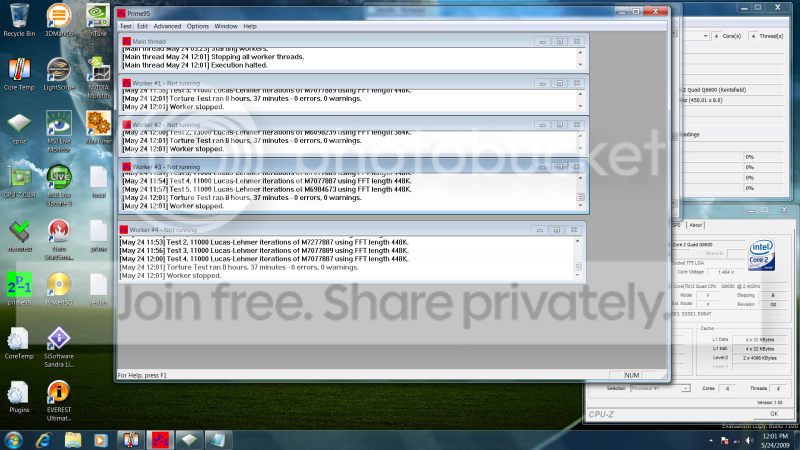Open Windows Explorer folder taskbar icon

pyautogui.click(x=72, y=440)
